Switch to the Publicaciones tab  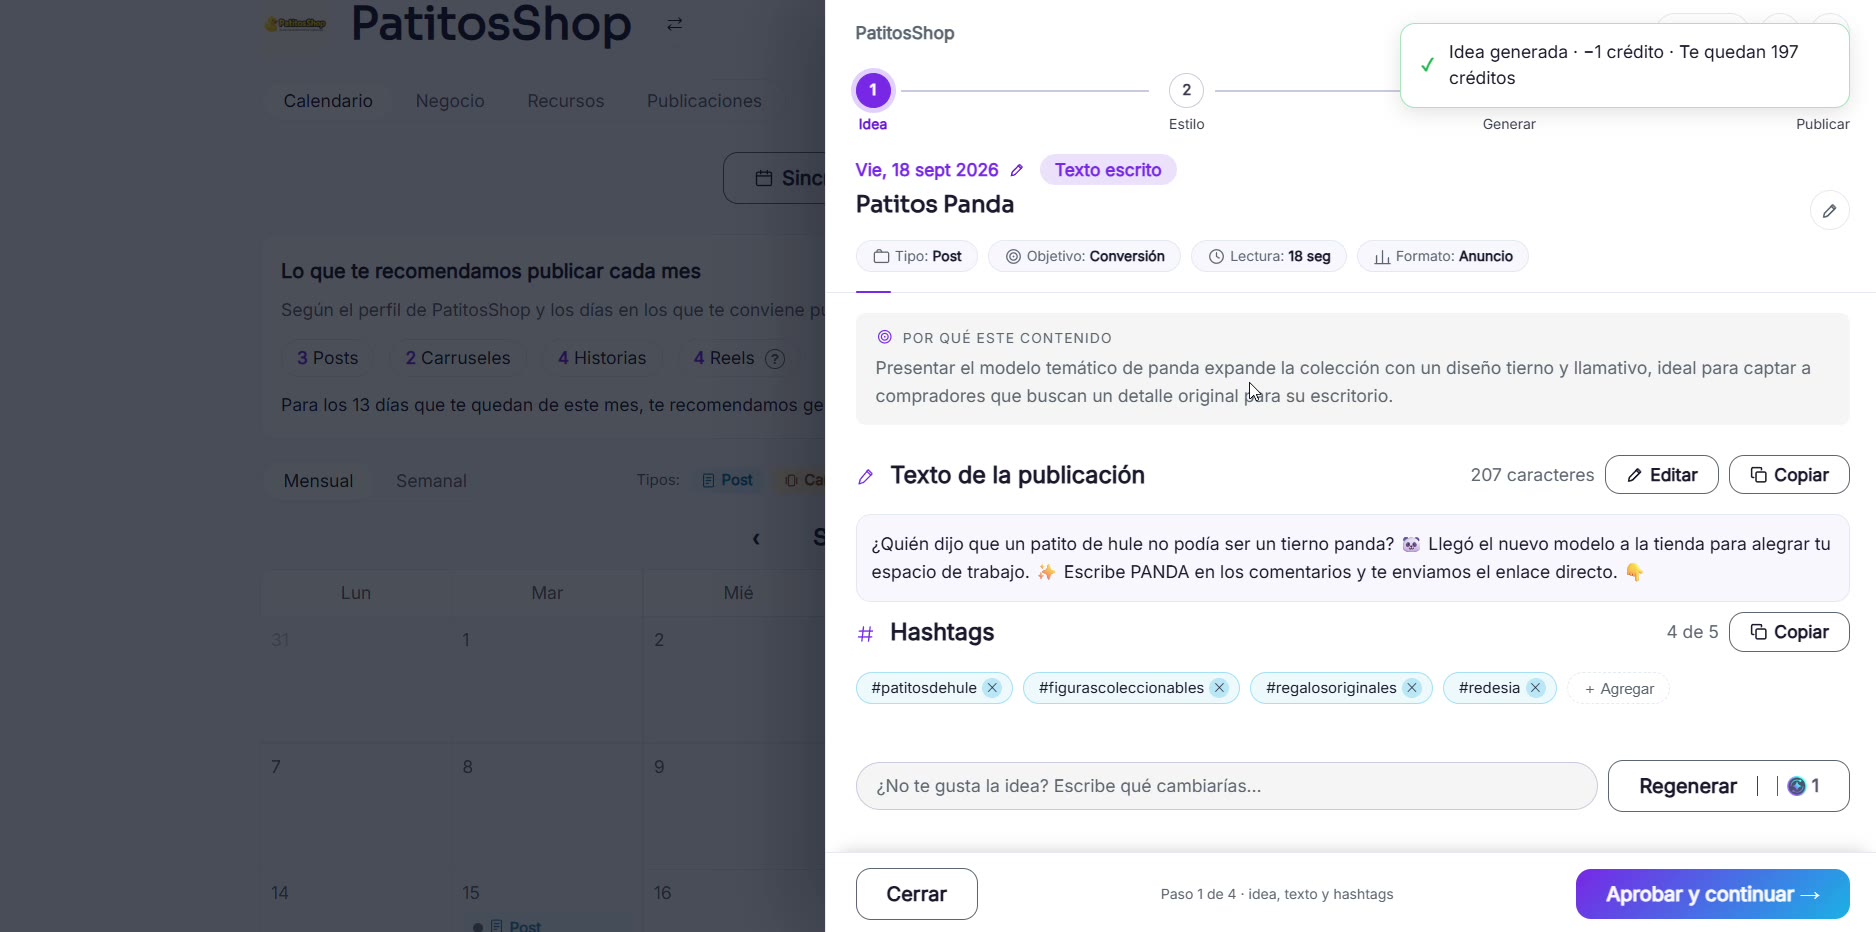click(x=704, y=101)
